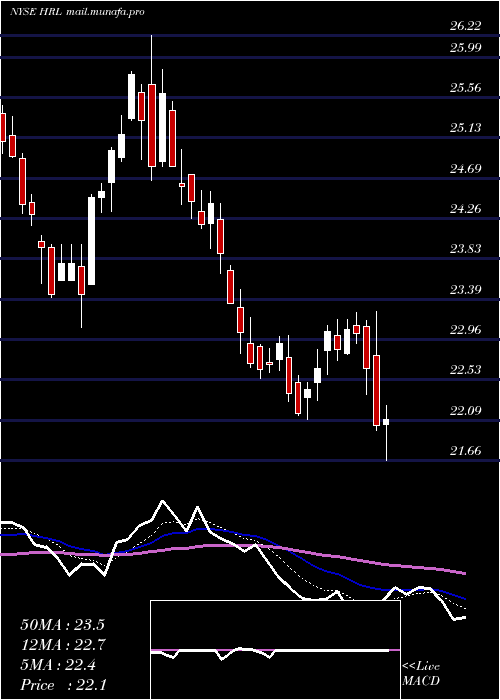
Task: Click the 50MA : 23.5 readout
Action: click(63, 625)
